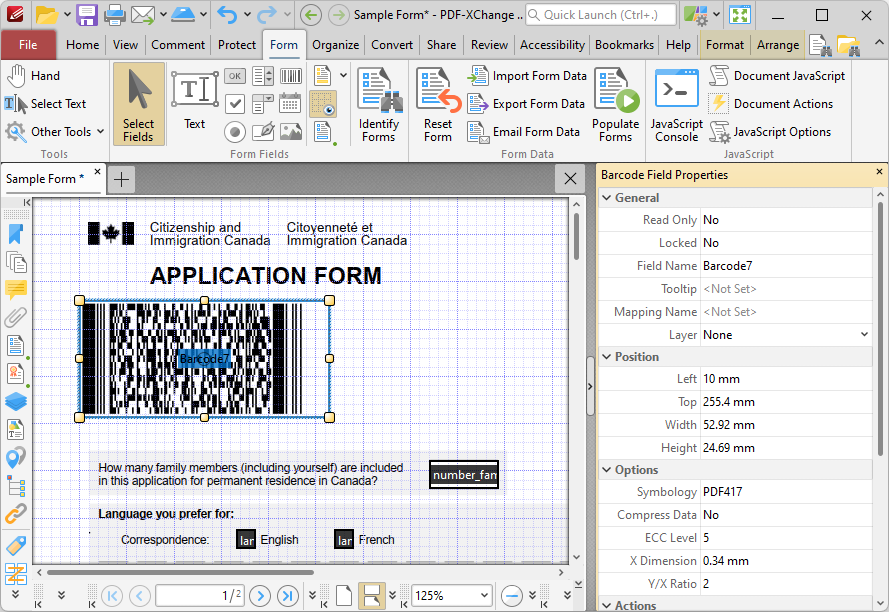Print the document from quick toolbar

115,15
